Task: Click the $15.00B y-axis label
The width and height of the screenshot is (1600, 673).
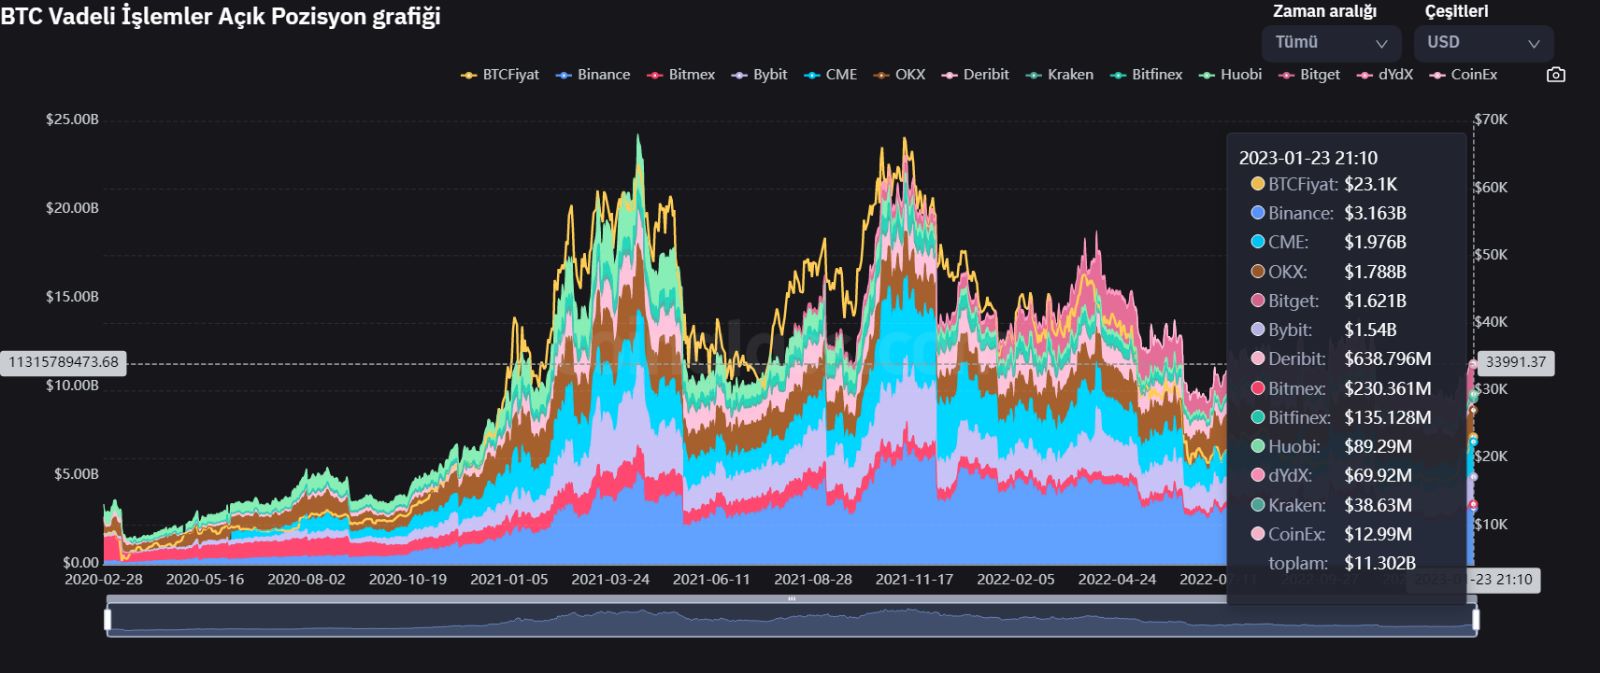Action: click(x=72, y=296)
